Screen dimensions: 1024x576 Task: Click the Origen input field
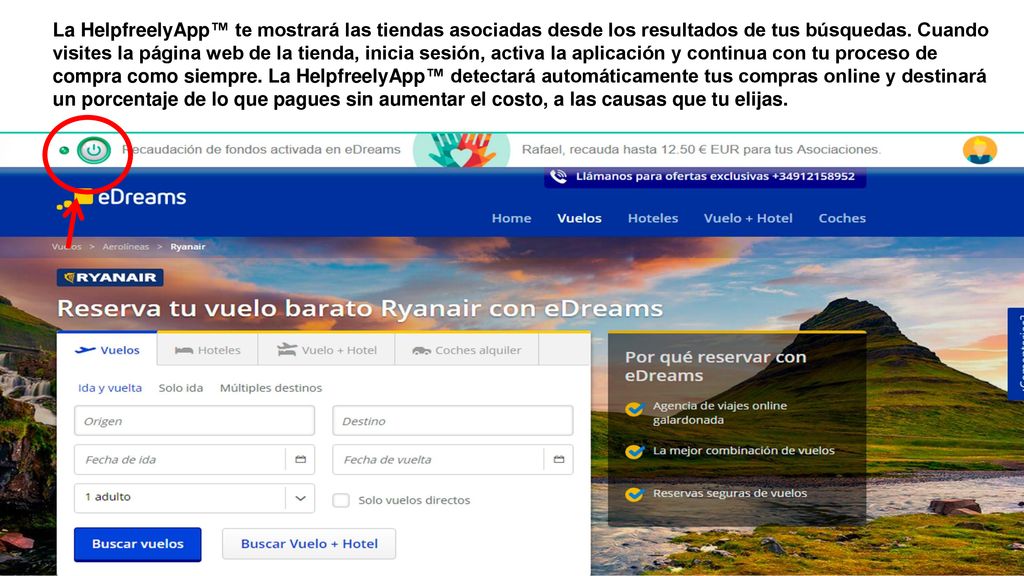[x=195, y=421]
